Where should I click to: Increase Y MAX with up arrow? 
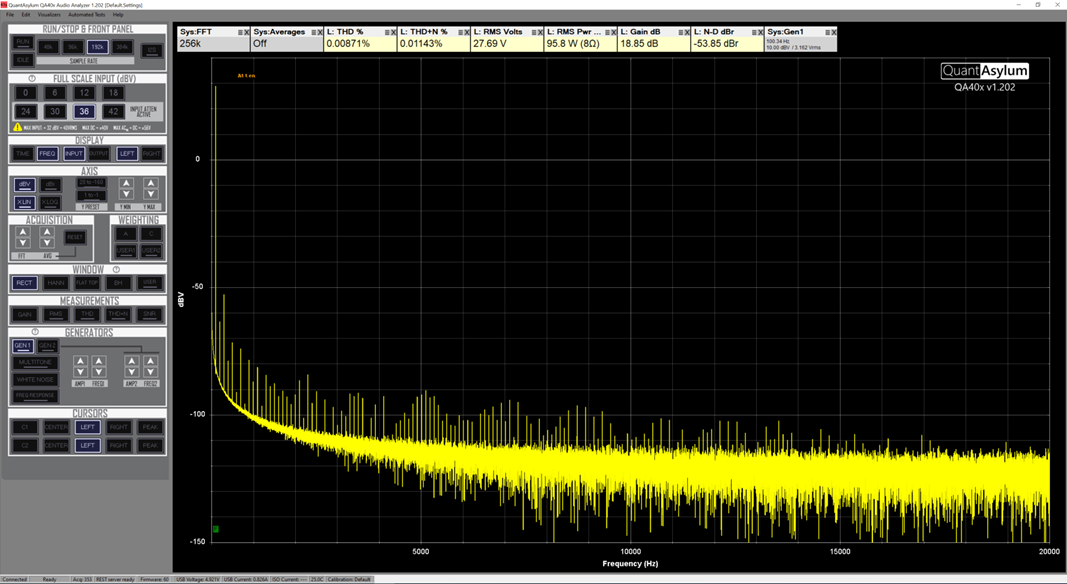click(x=151, y=183)
